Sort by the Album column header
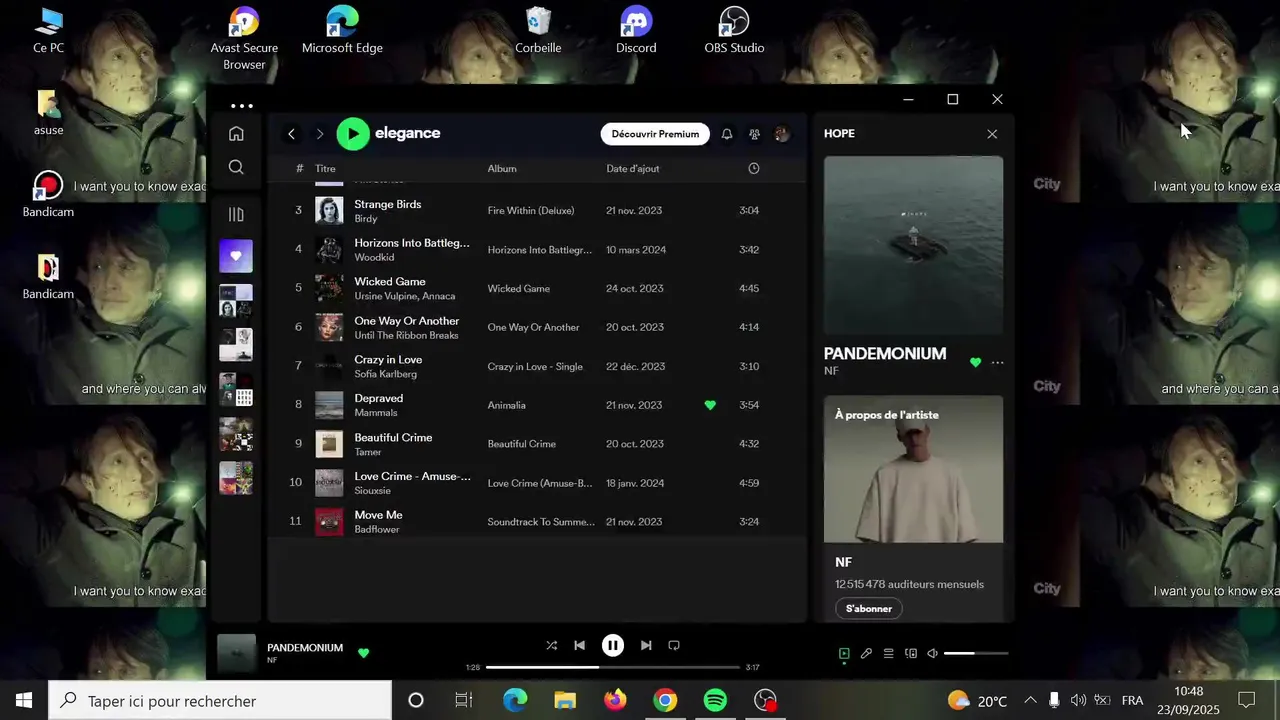1280x720 pixels. coord(502,169)
